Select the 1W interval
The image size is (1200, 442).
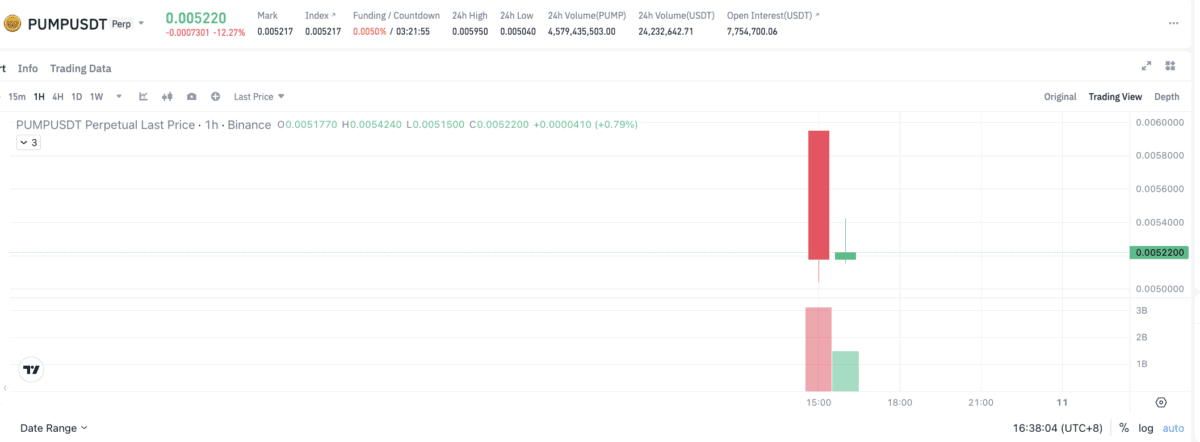pos(97,97)
